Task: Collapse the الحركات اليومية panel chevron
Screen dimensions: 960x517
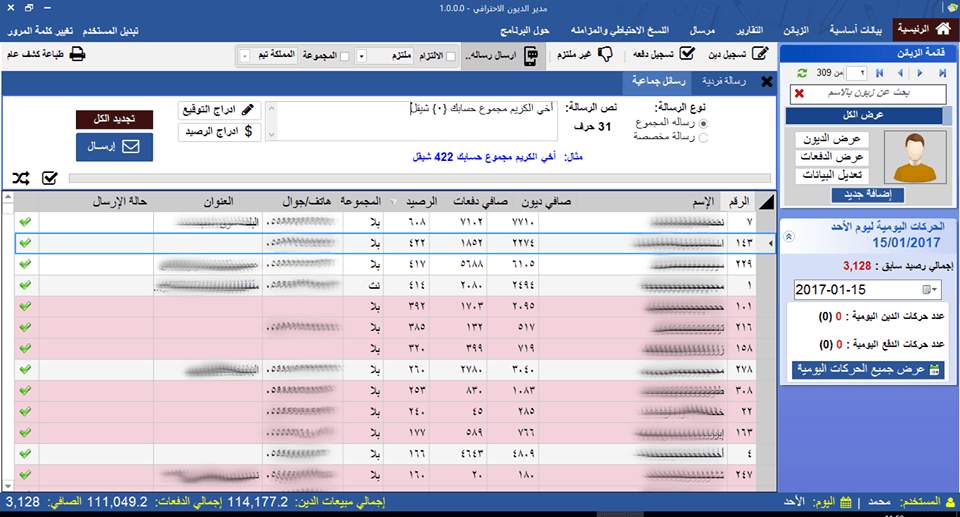Action: tap(789, 236)
